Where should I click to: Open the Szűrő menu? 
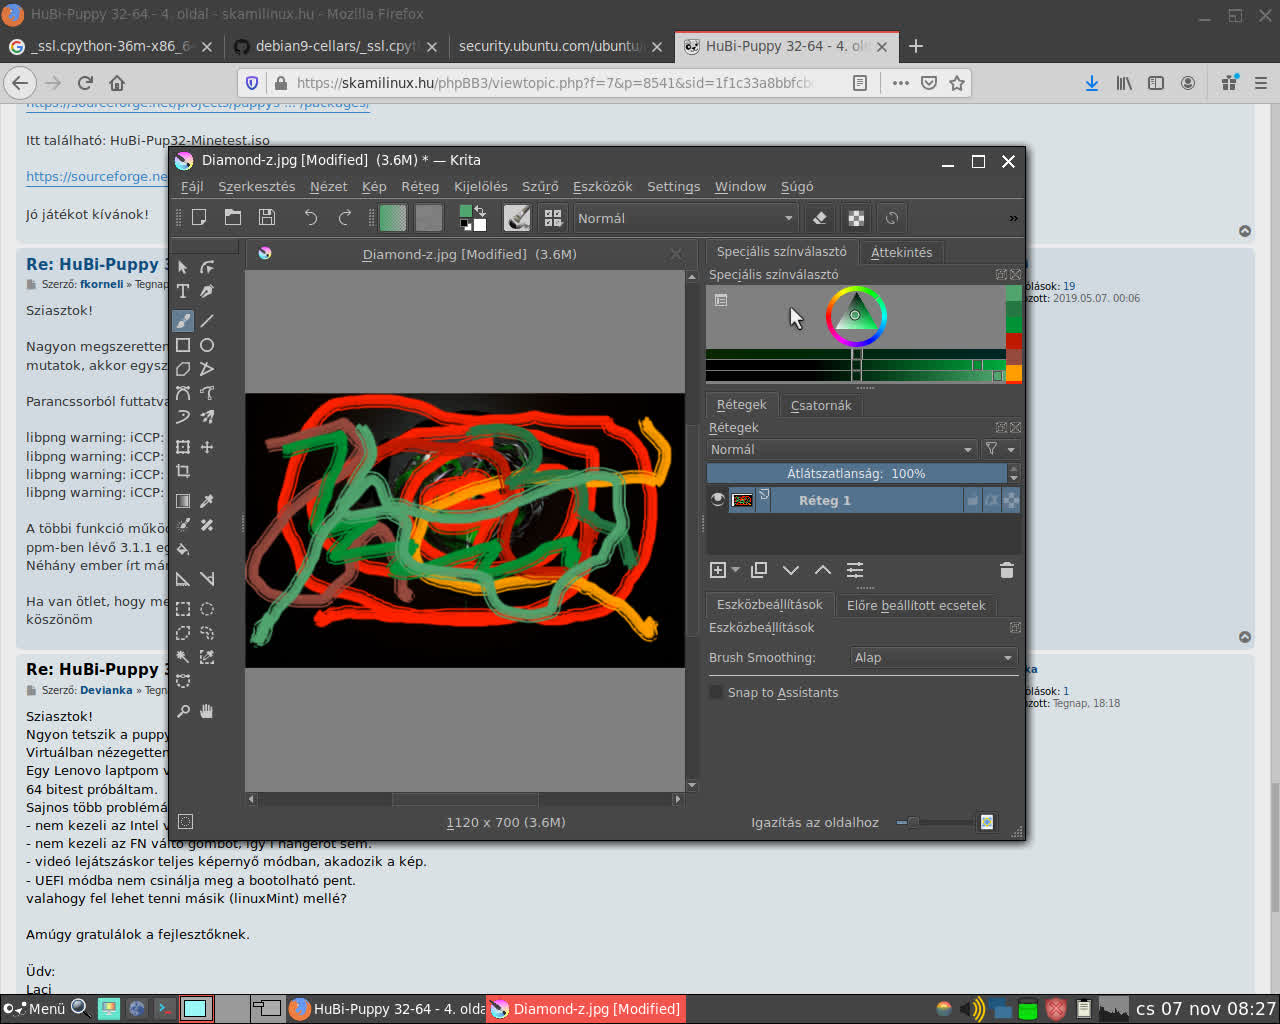pyautogui.click(x=540, y=186)
